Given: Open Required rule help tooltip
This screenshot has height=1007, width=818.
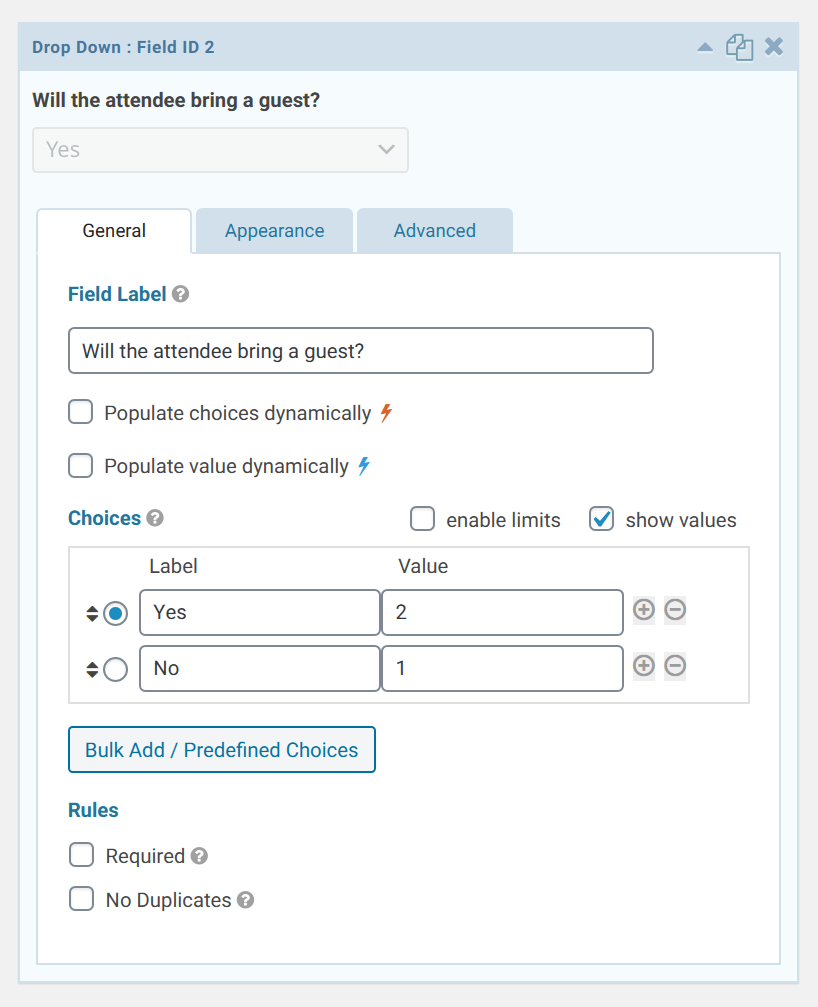Looking at the screenshot, I should pyautogui.click(x=197, y=855).
